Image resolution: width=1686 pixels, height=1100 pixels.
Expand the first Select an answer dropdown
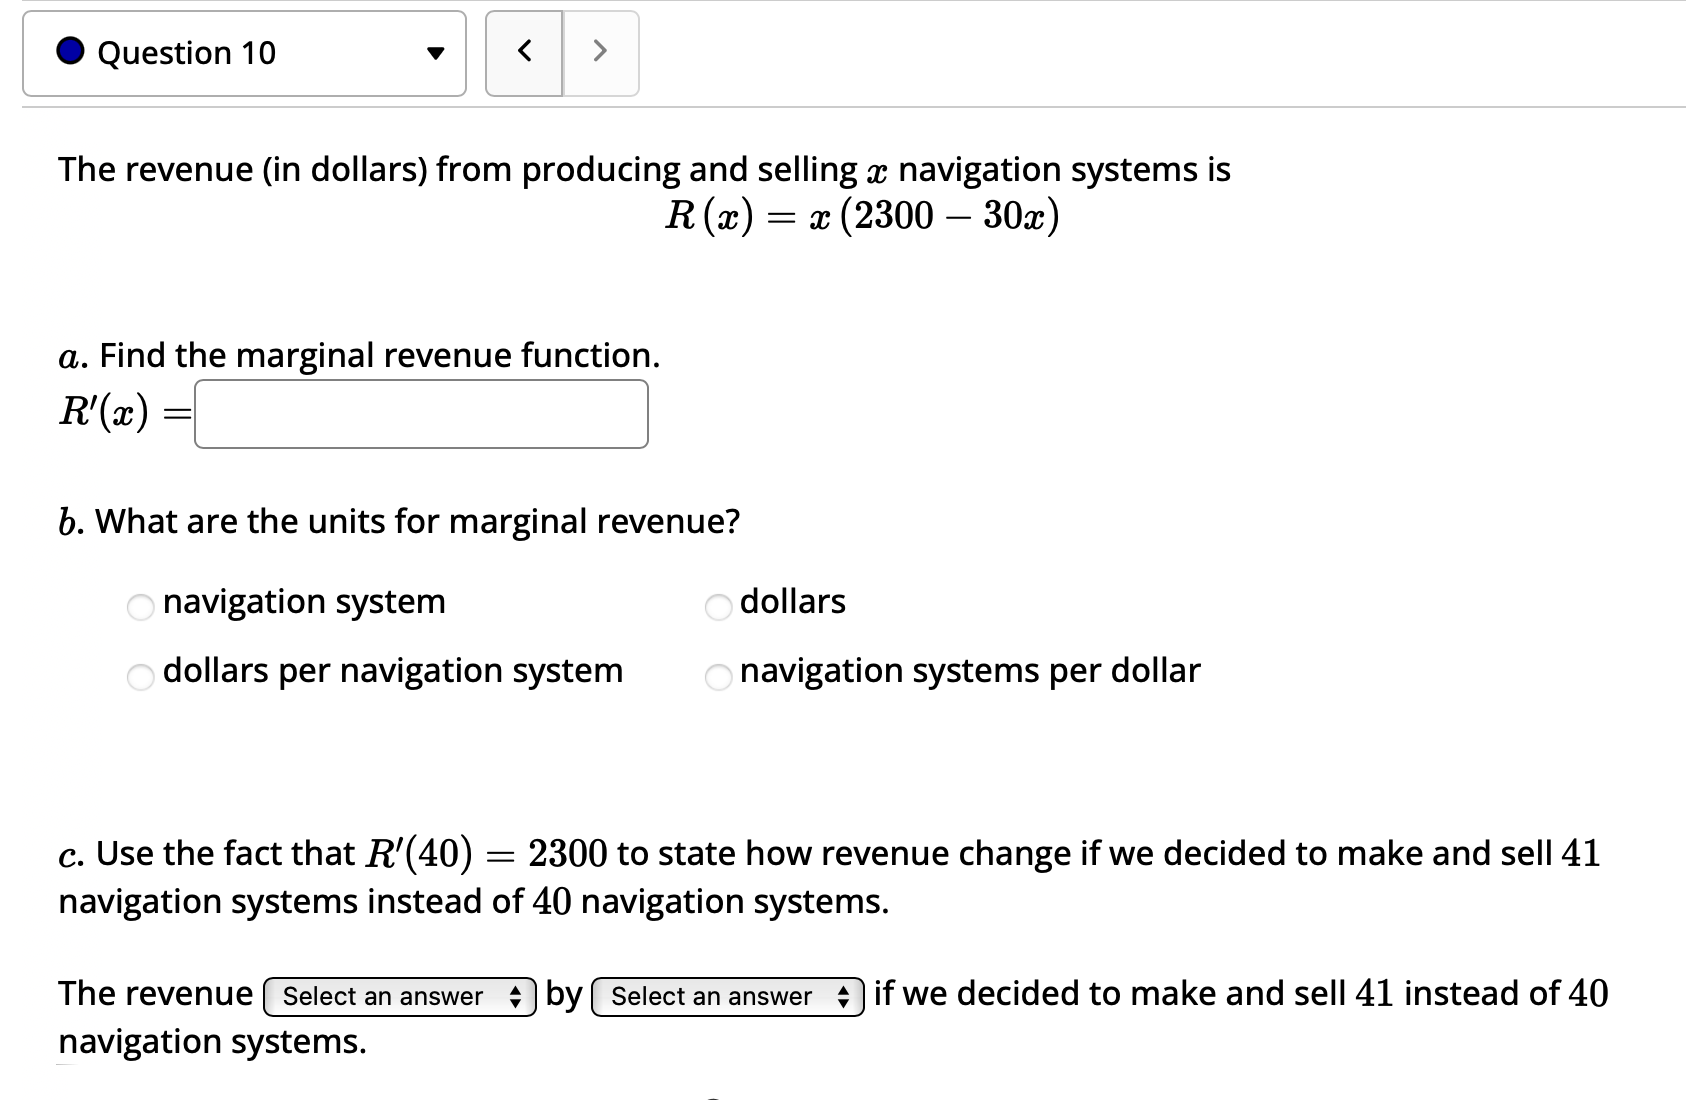tap(398, 996)
